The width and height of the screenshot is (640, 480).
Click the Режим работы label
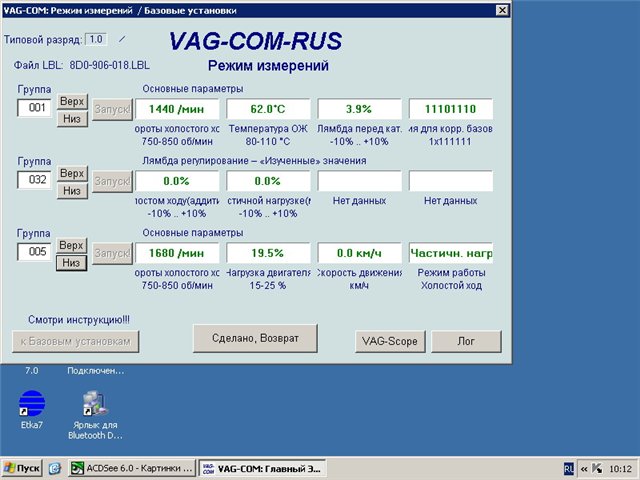451,273
